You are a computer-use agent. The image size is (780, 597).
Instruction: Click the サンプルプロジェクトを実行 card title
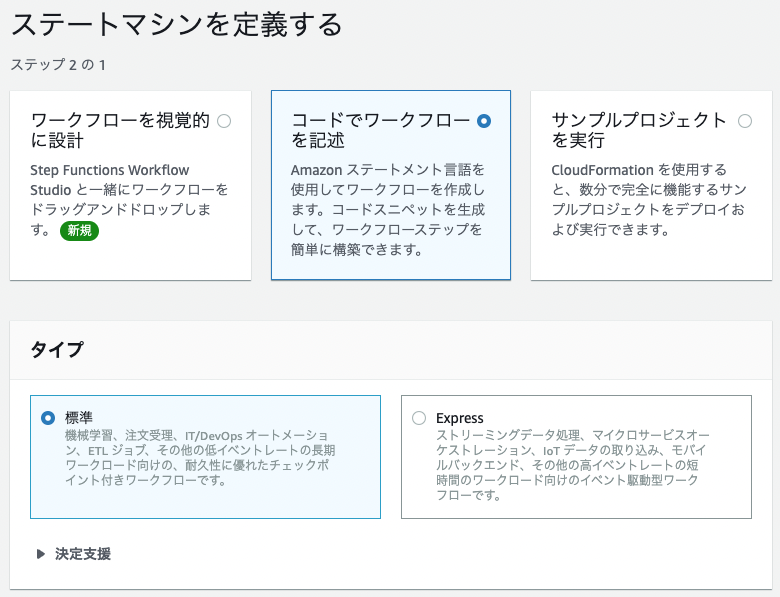639,130
